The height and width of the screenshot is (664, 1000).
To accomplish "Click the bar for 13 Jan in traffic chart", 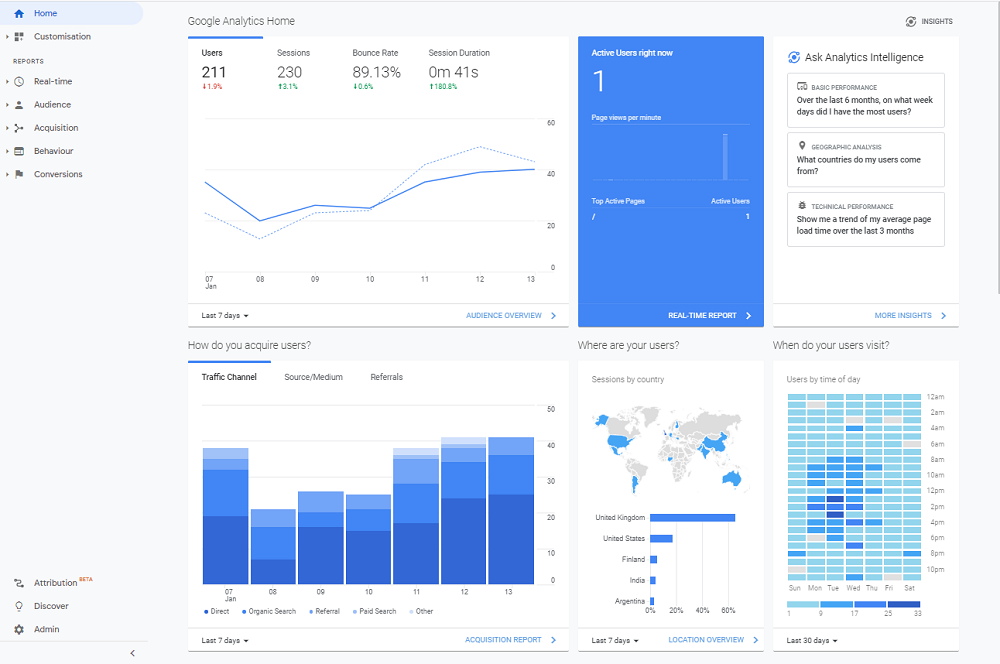I will point(511,511).
